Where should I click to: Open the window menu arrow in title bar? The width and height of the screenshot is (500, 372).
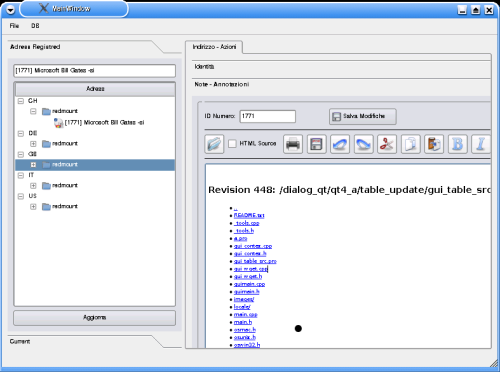[x=10, y=10]
